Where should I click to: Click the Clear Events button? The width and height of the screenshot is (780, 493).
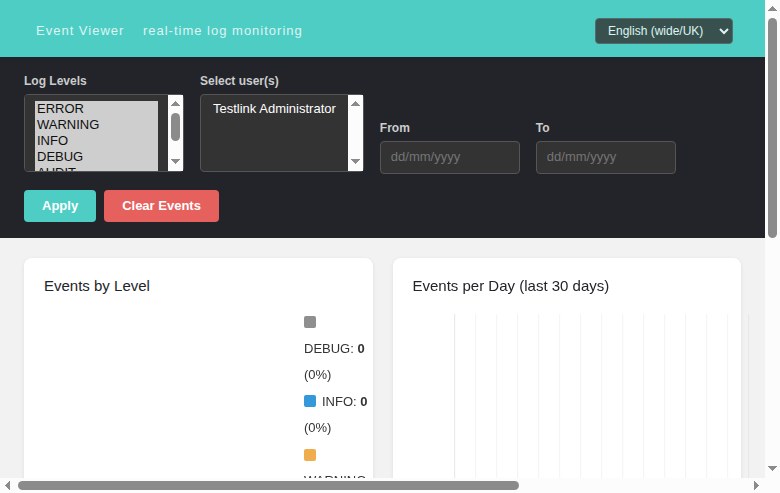click(161, 206)
